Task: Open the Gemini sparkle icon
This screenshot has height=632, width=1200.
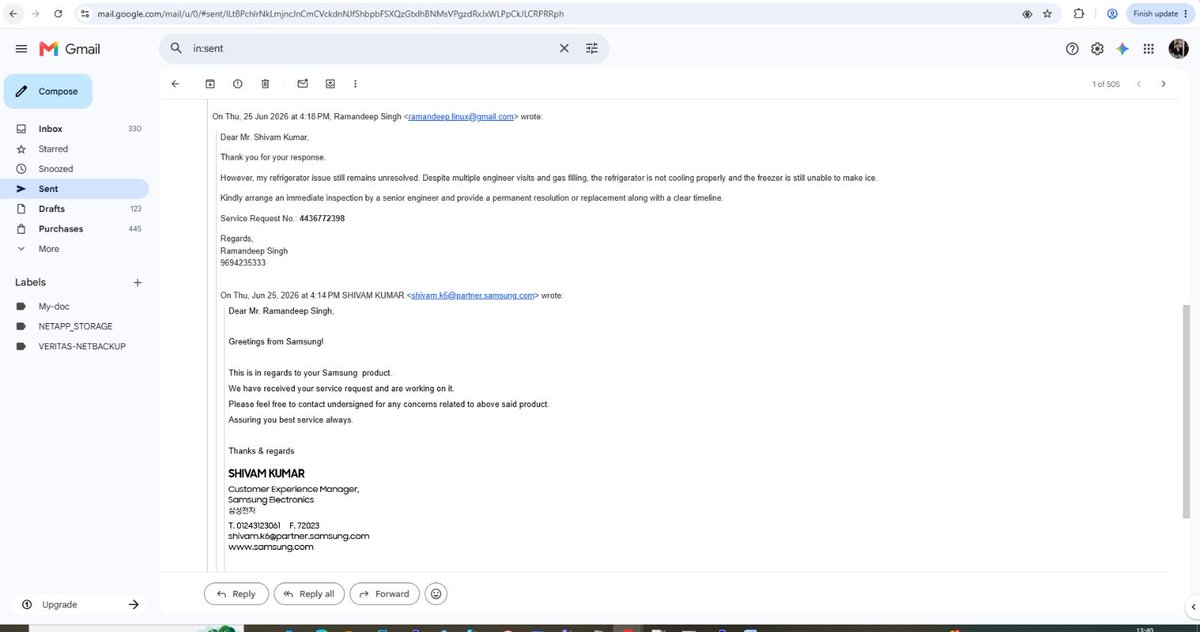Action: 1122,49
